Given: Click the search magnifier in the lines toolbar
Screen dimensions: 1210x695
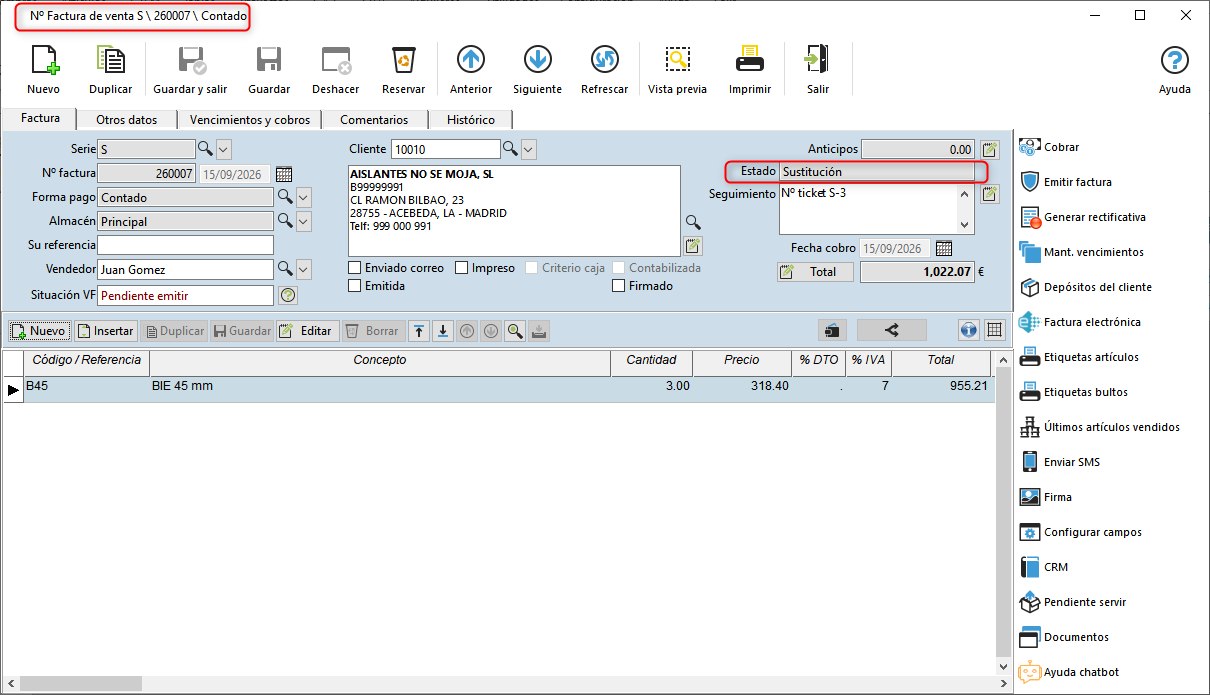Looking at the screenshot, I should (x=514, y=330).
